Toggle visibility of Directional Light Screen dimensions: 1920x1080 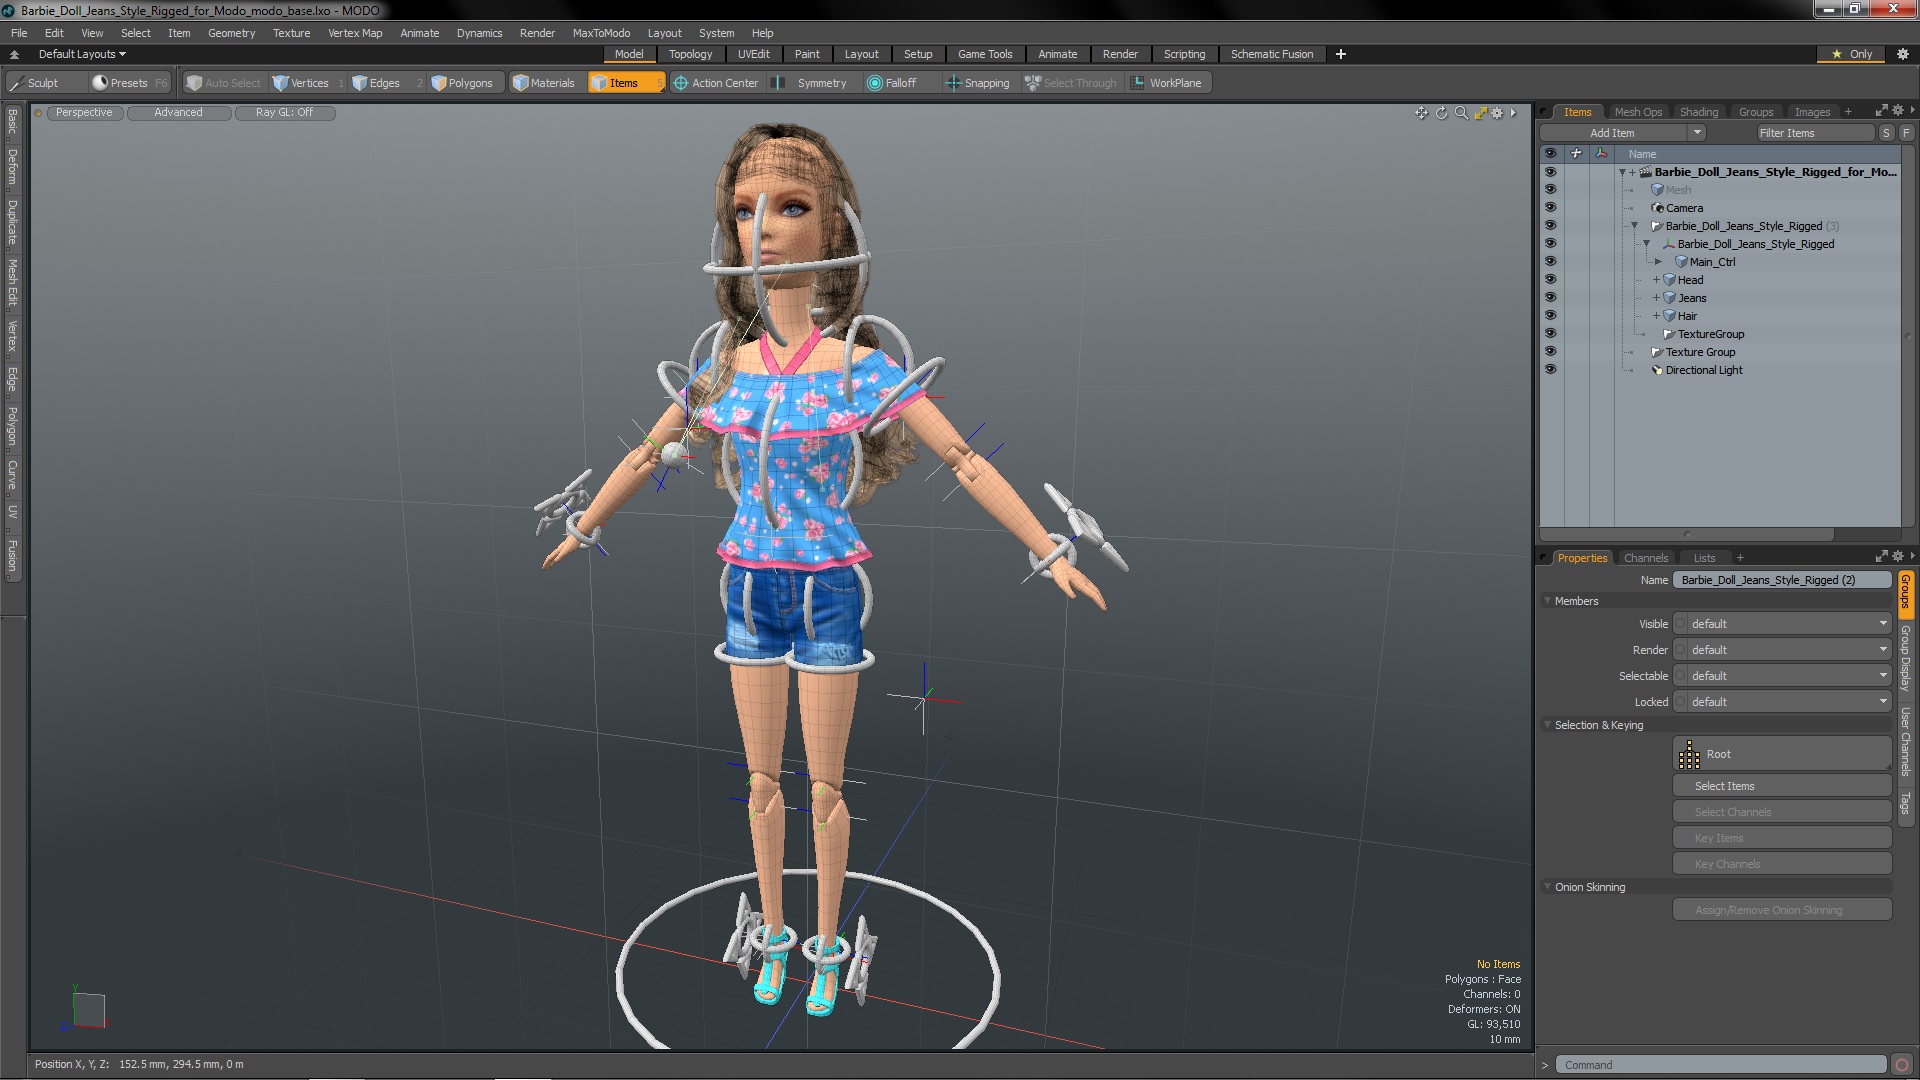[1550, 370]
